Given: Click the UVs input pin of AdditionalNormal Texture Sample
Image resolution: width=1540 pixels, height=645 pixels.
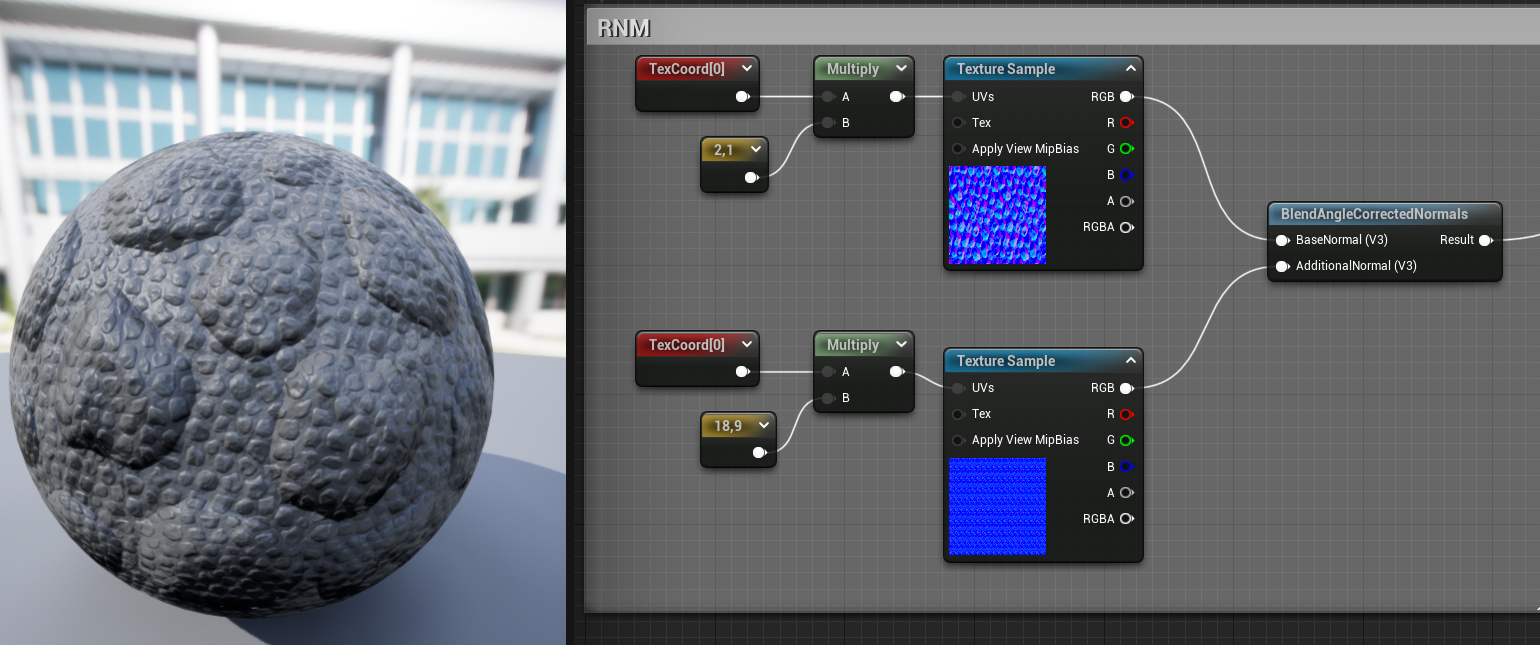Looking at the screenshot, I should [958, 388].
